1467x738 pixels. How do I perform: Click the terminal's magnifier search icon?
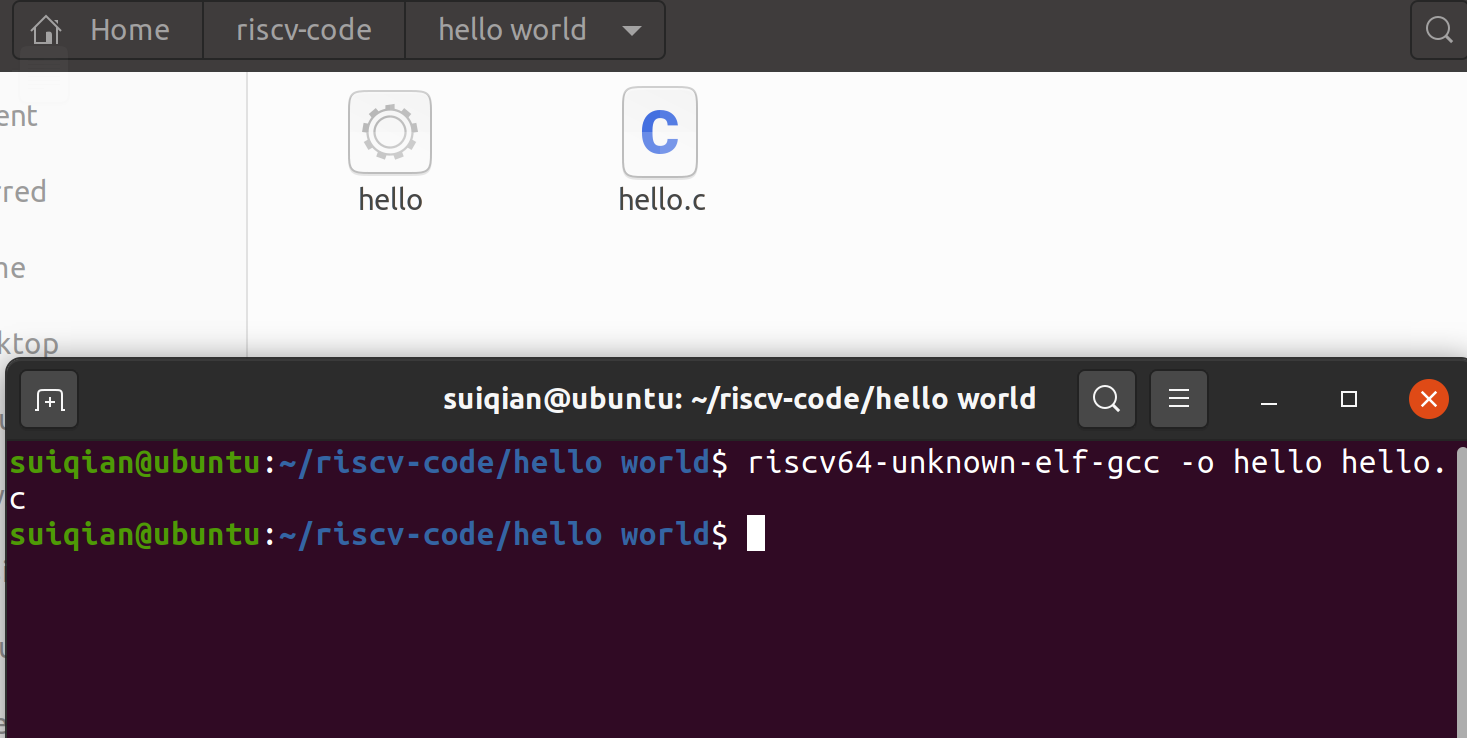[x=1105, y=398]
